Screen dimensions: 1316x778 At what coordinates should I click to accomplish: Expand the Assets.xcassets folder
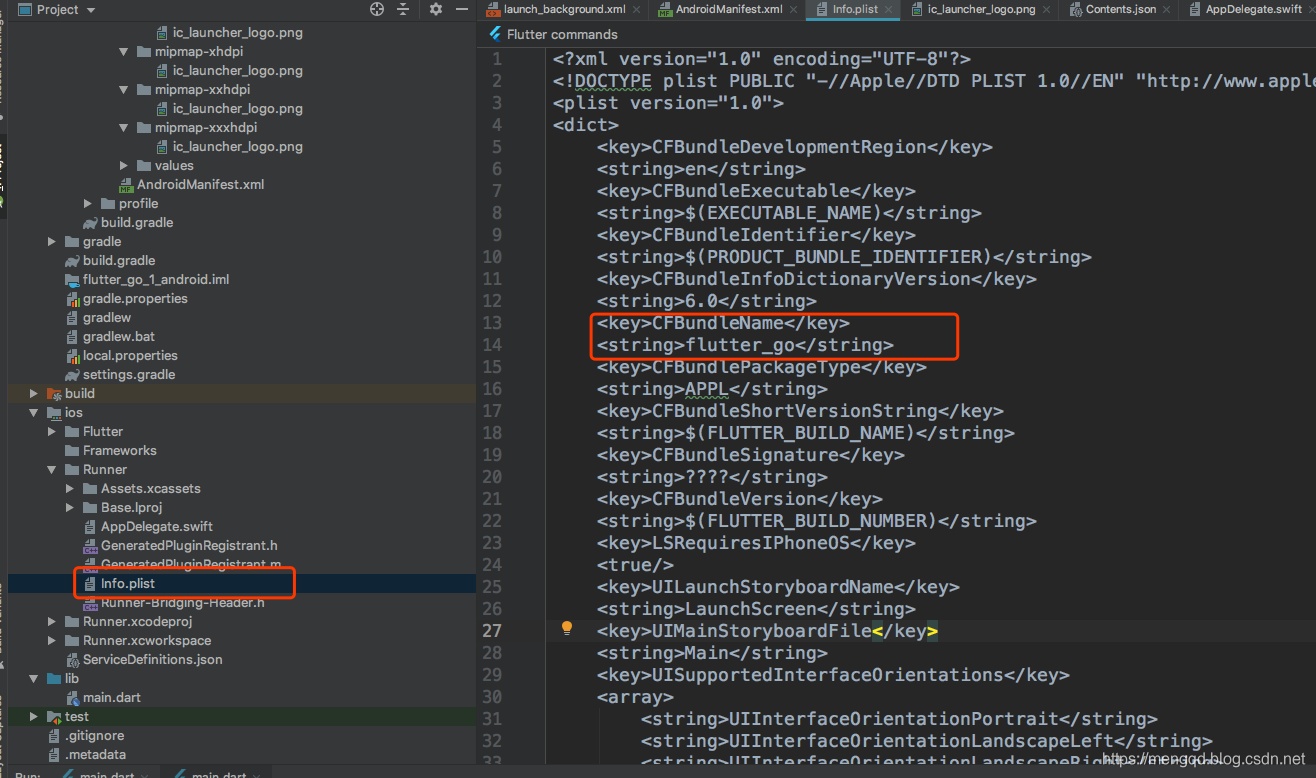[x=70, y=489]
